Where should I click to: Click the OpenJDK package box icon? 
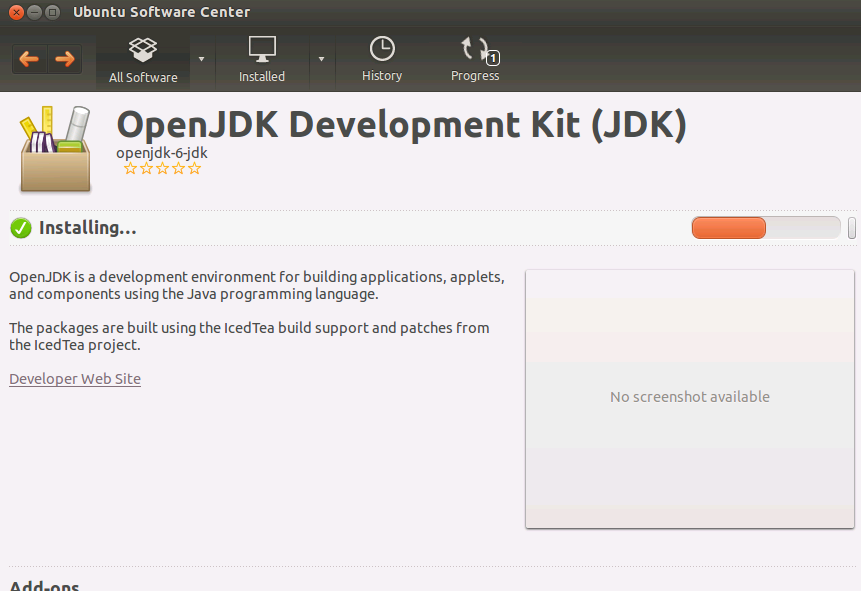tap(55, 149)
